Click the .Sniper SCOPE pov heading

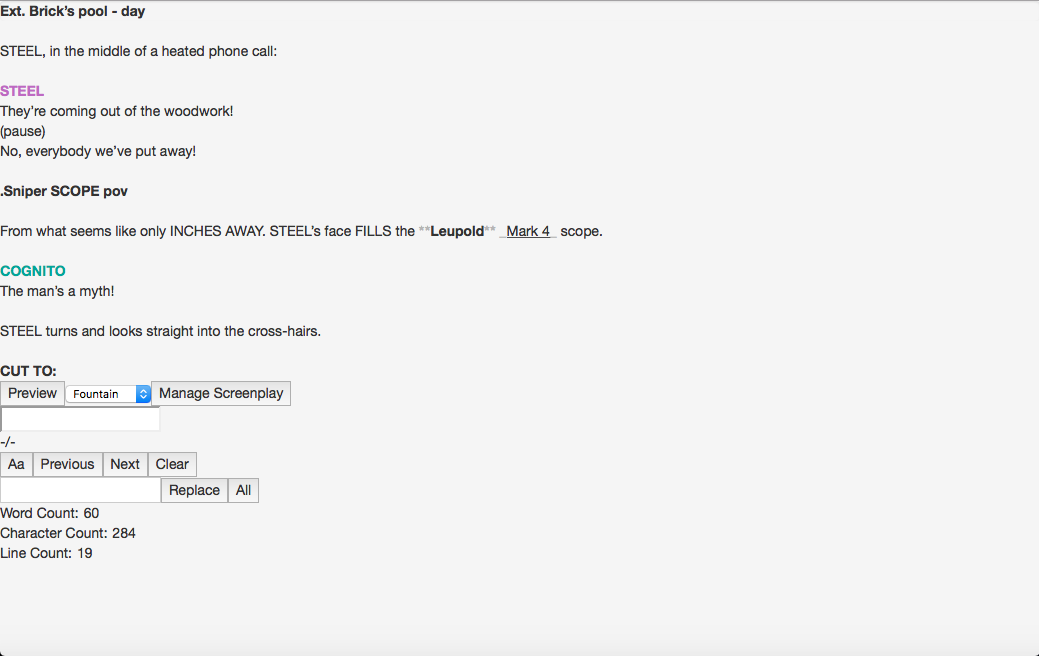tap(64, 191)
